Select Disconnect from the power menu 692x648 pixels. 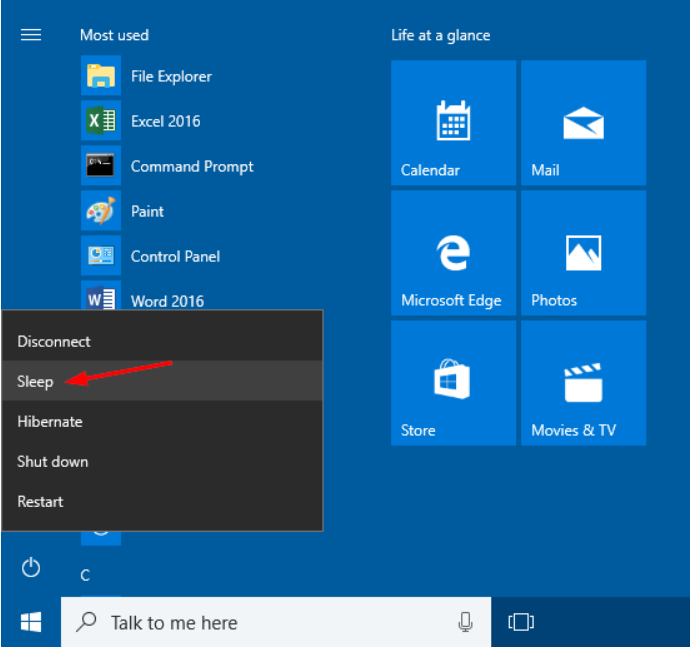(x=54, y=342)
